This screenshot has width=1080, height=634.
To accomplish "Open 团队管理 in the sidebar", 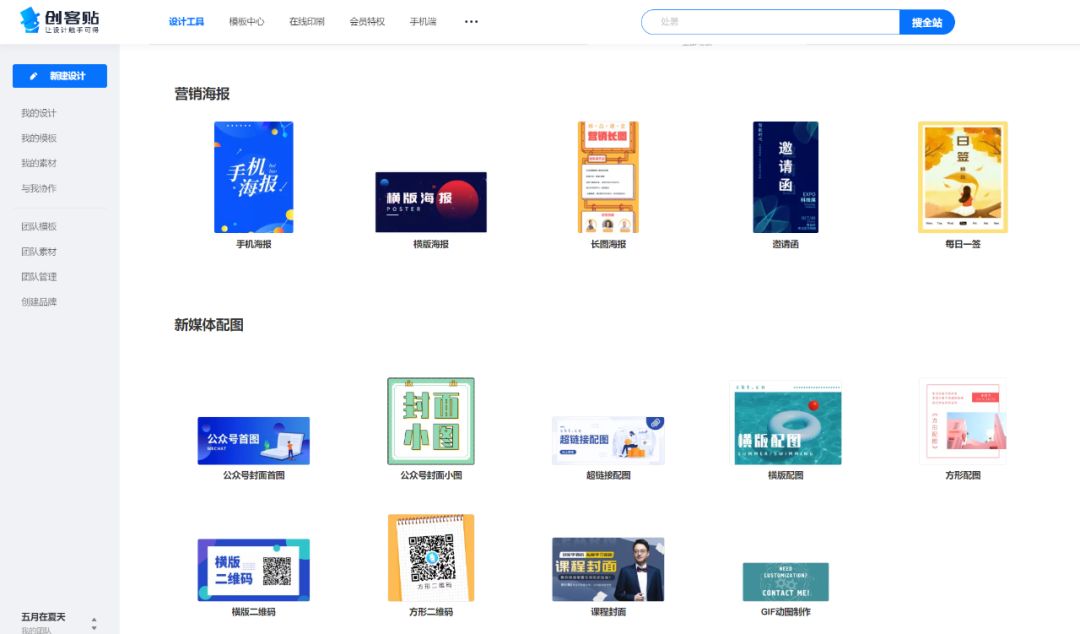I will [x=39, y=276].
